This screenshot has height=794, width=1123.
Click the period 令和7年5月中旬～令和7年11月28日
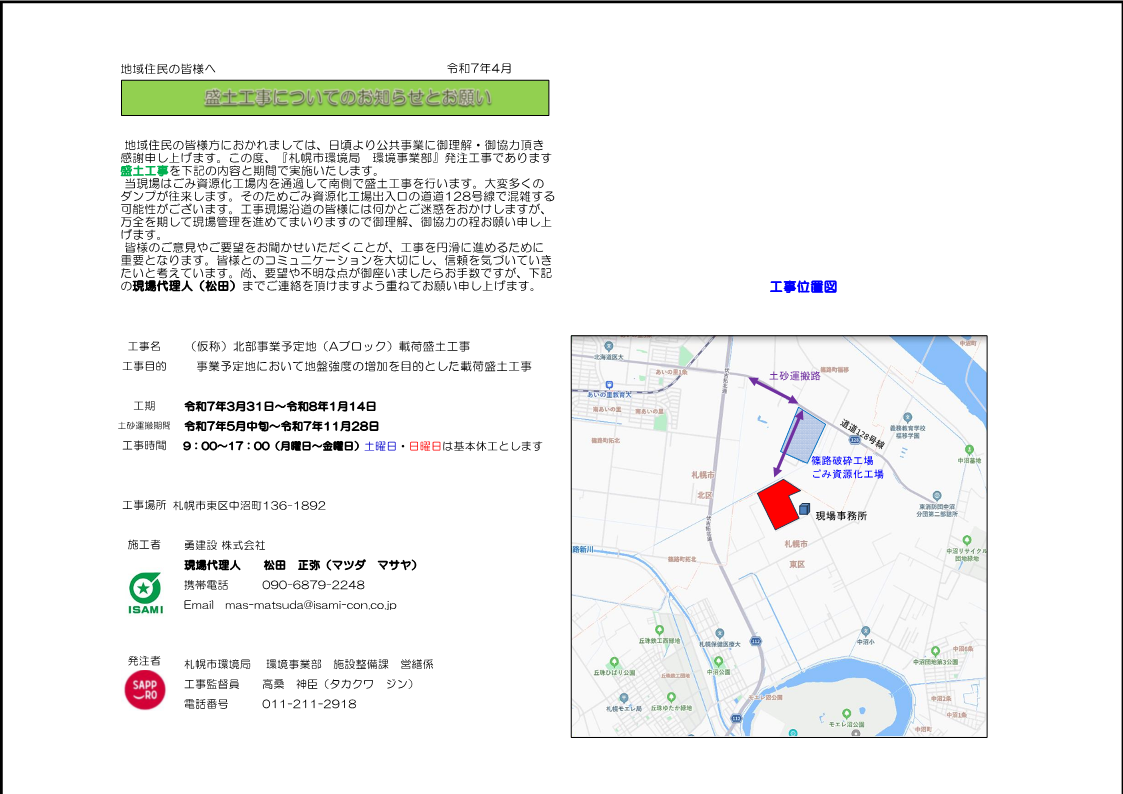coord(281,426)
